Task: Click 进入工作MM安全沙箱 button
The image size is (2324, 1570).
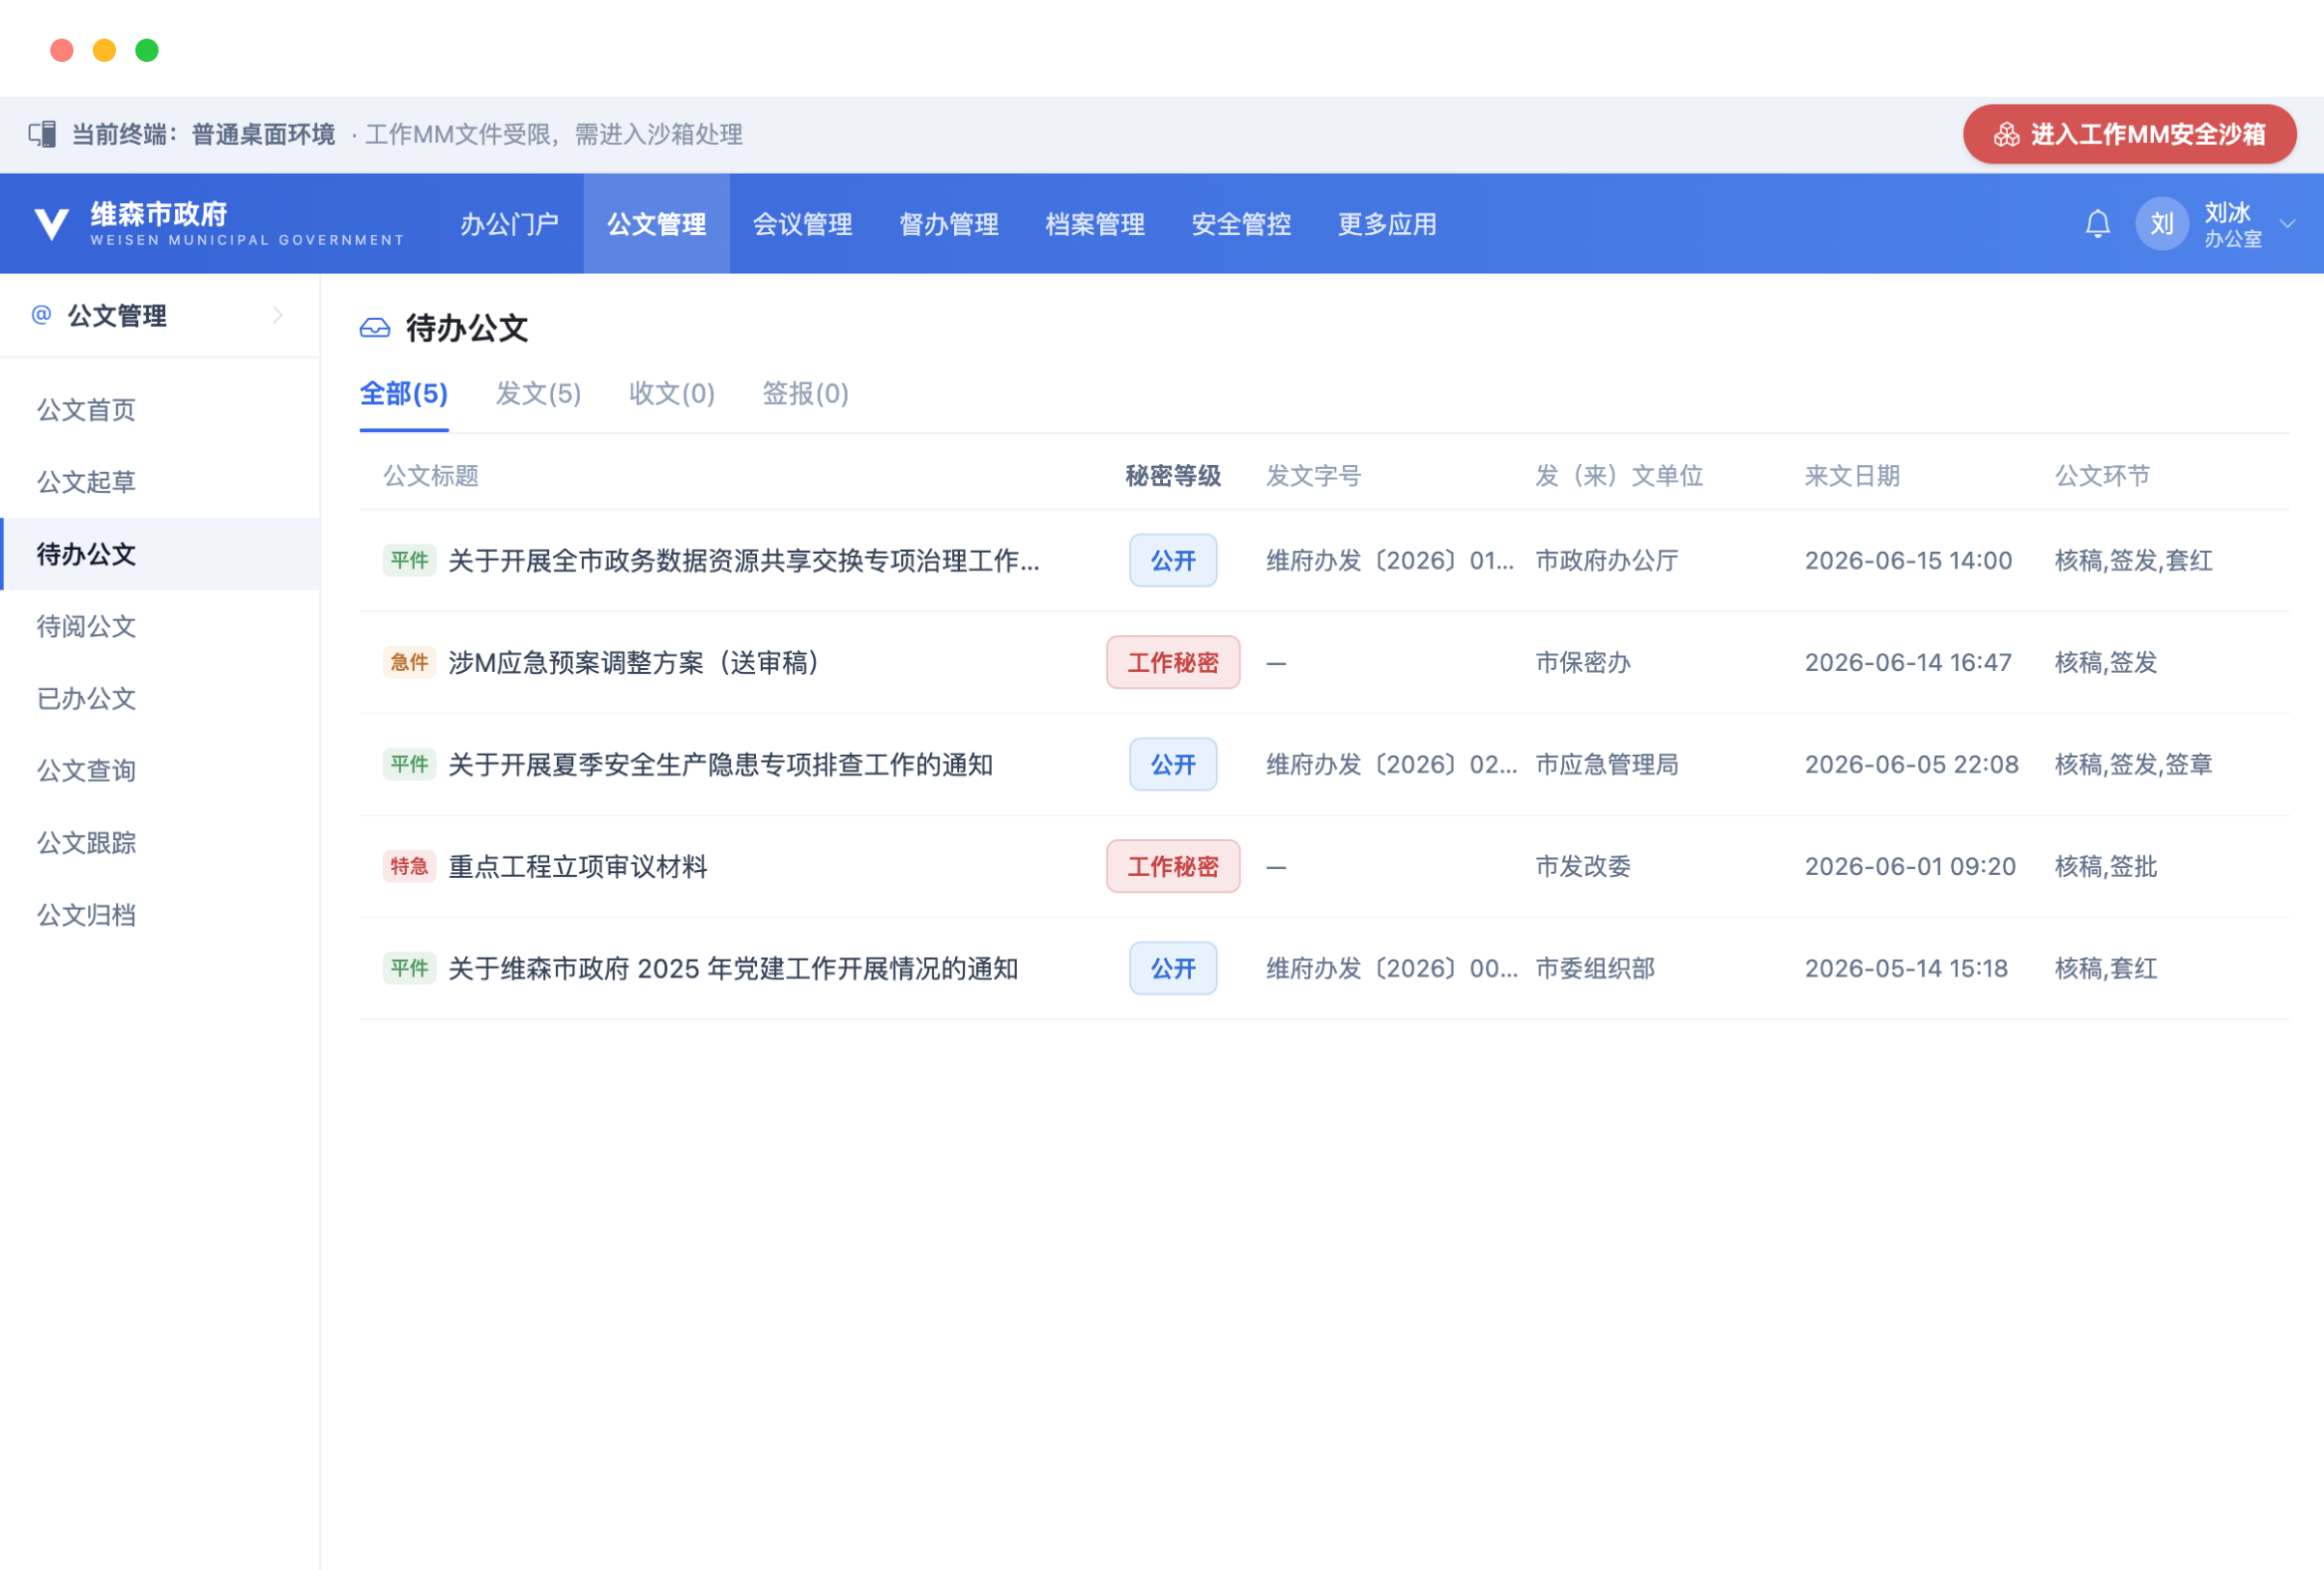Action: [x=2130, y=134]
